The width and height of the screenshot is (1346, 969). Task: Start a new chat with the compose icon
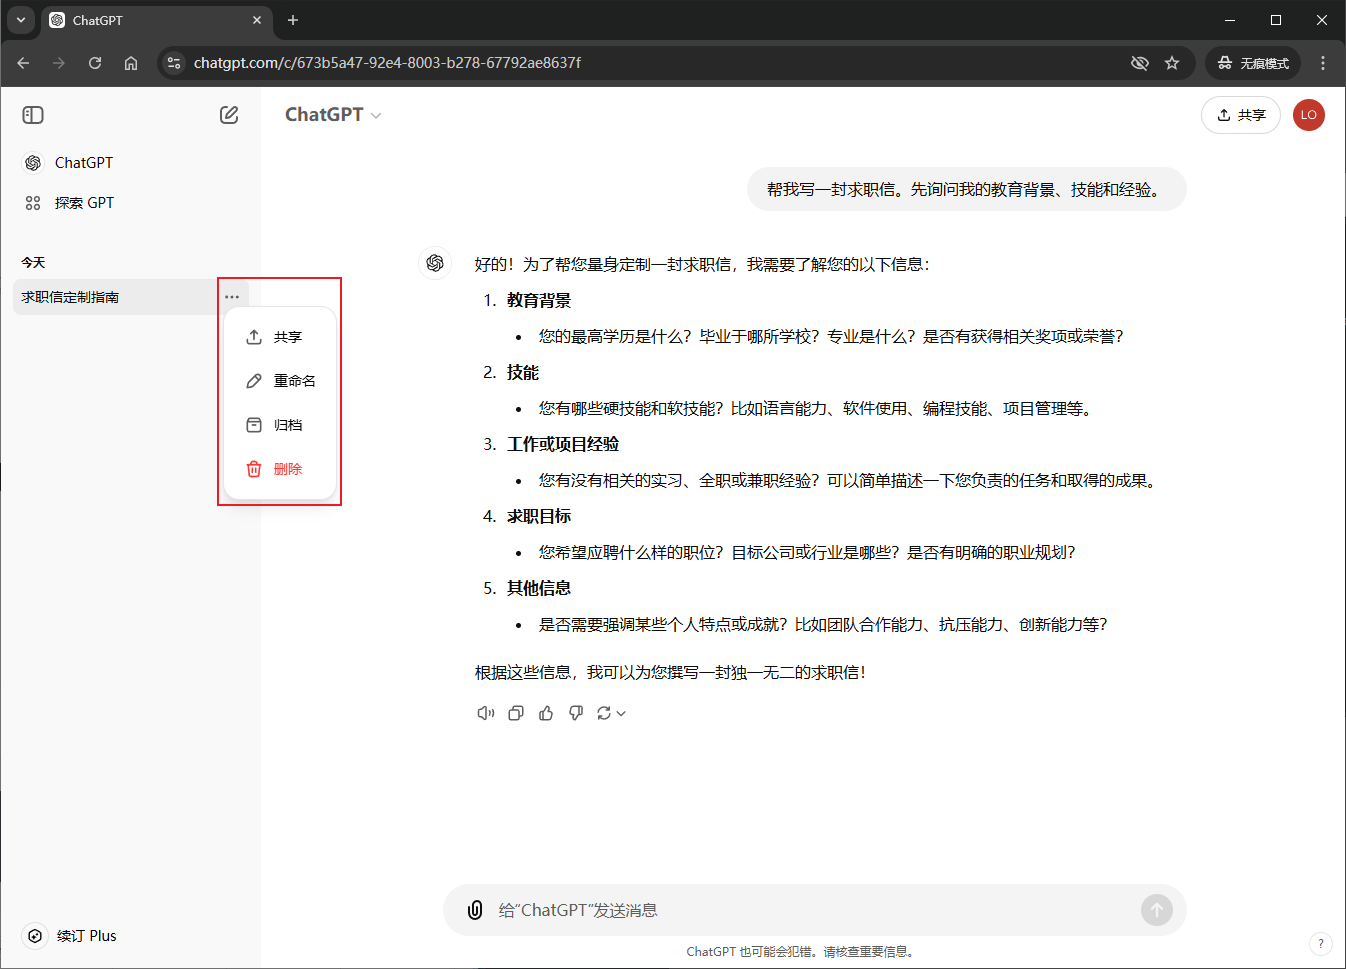coord(229,115)
